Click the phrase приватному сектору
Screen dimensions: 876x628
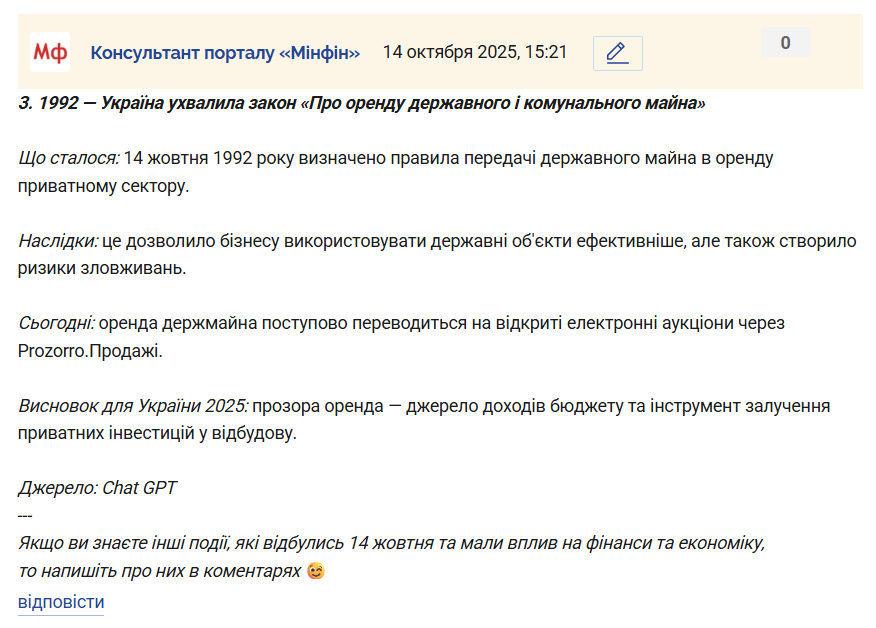[103, 186]
